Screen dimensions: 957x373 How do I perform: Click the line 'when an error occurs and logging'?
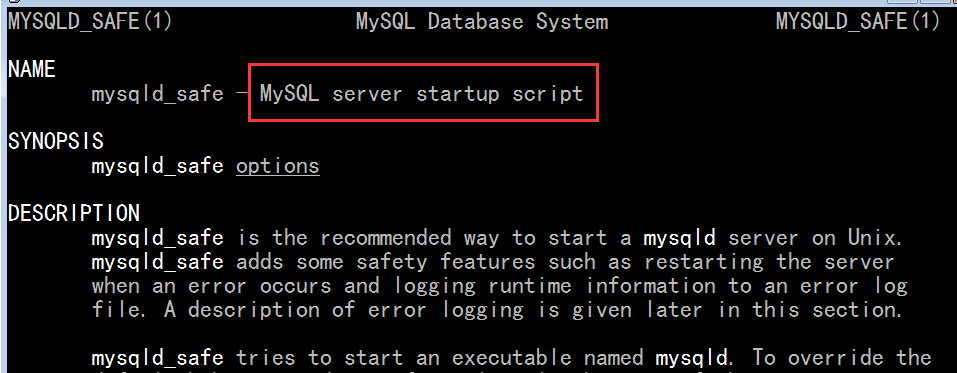pyautogui.click(x=500, y=286)
